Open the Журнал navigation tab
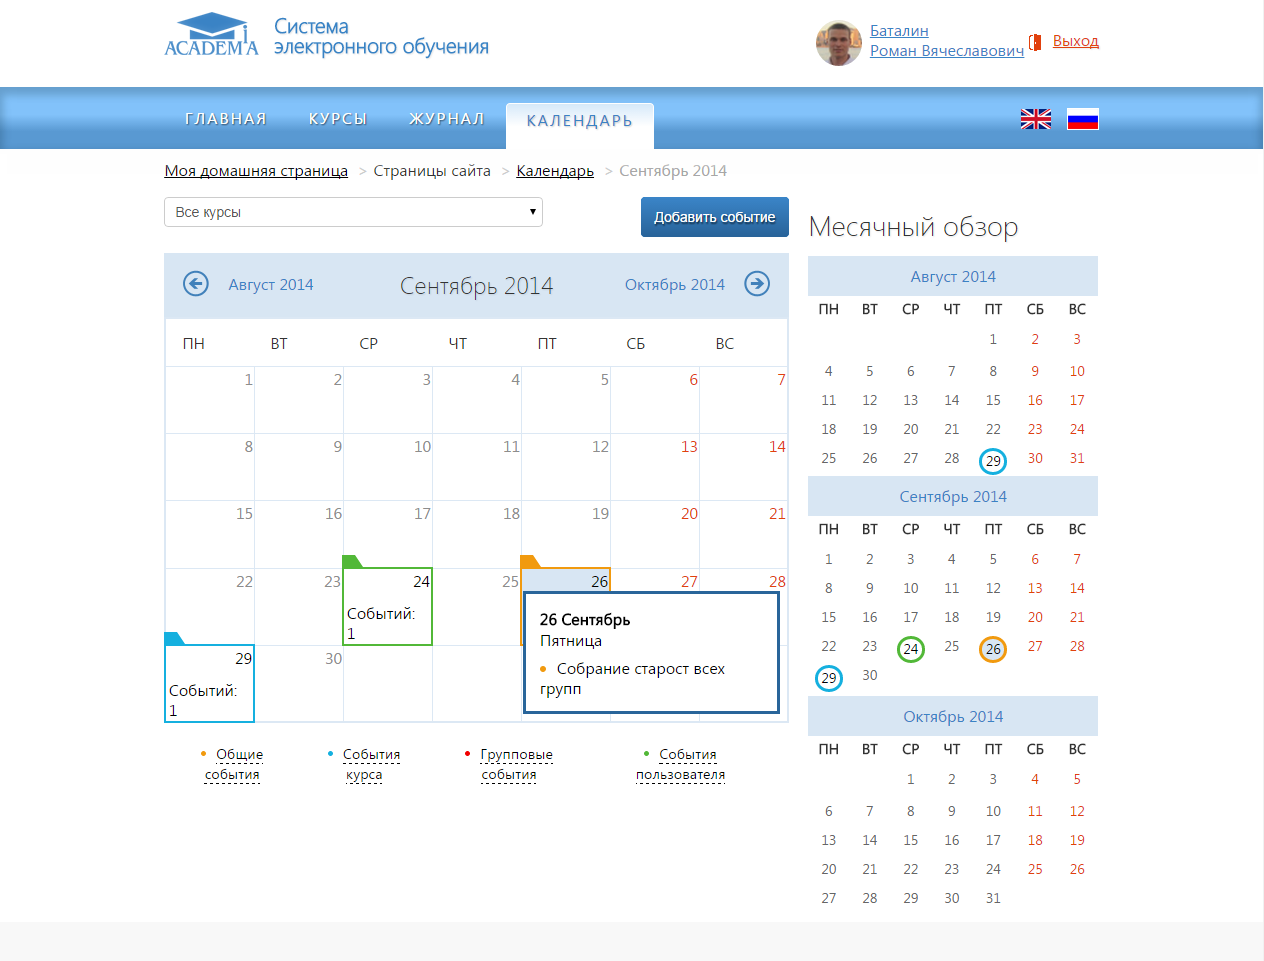 coord(447,119)
